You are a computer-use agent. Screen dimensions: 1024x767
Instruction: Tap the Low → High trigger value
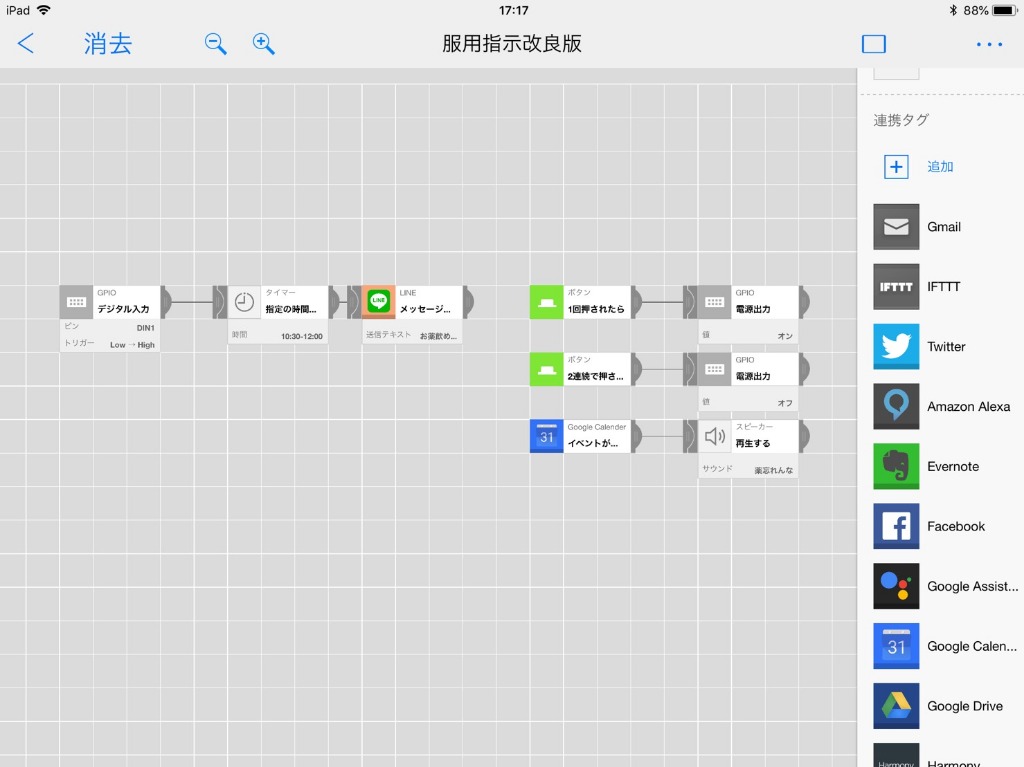(133, 345)
